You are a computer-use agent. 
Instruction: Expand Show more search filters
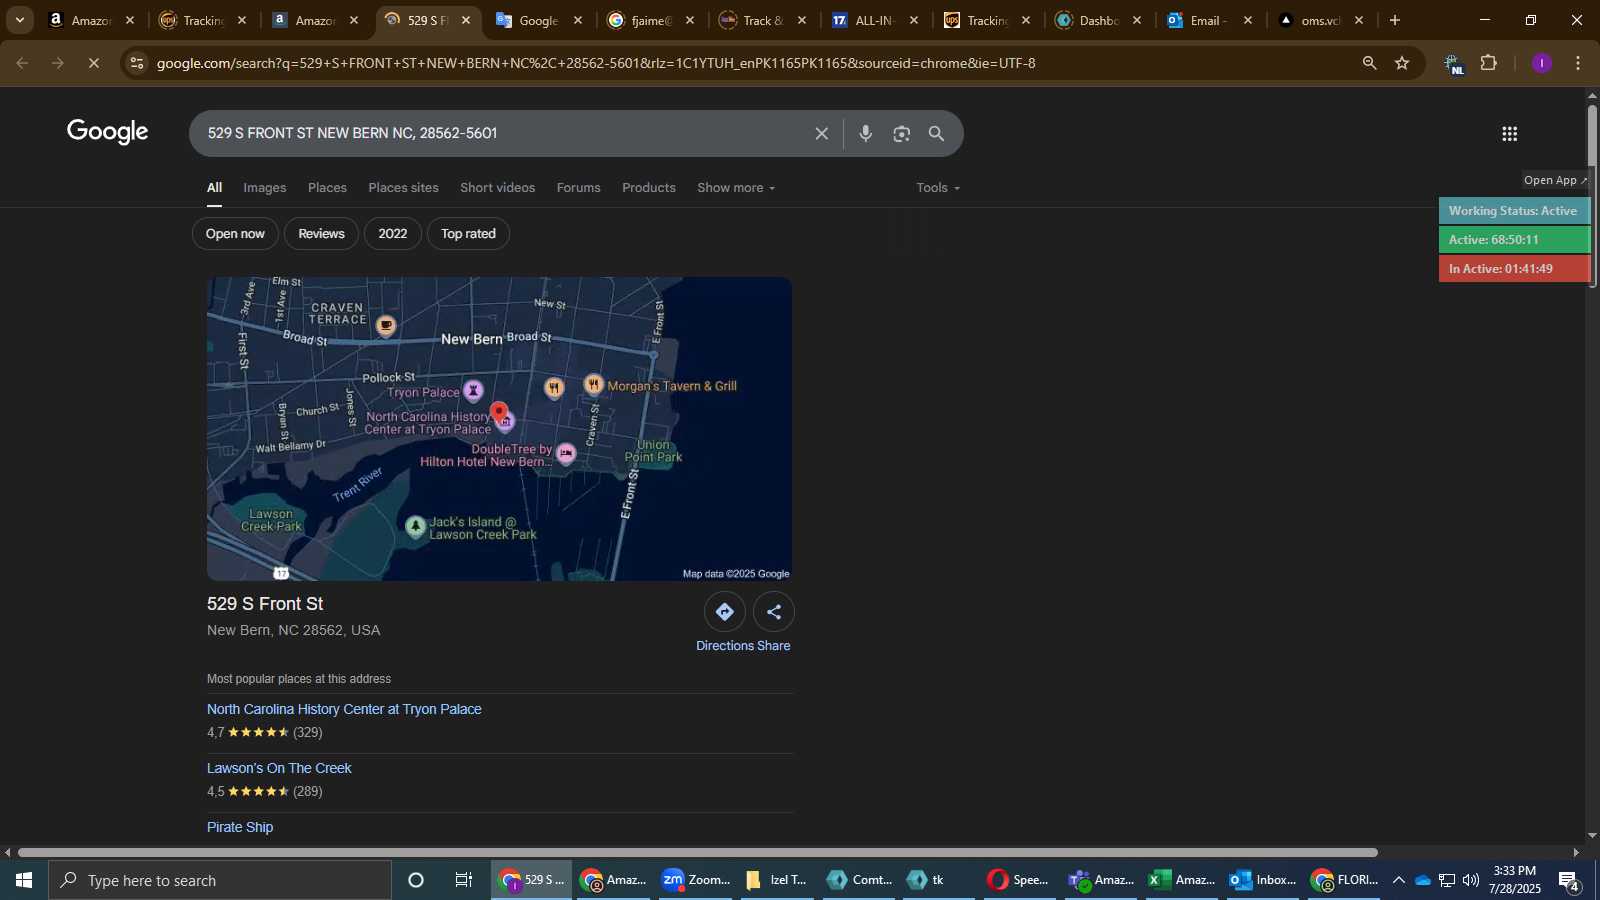coord(736,188)
